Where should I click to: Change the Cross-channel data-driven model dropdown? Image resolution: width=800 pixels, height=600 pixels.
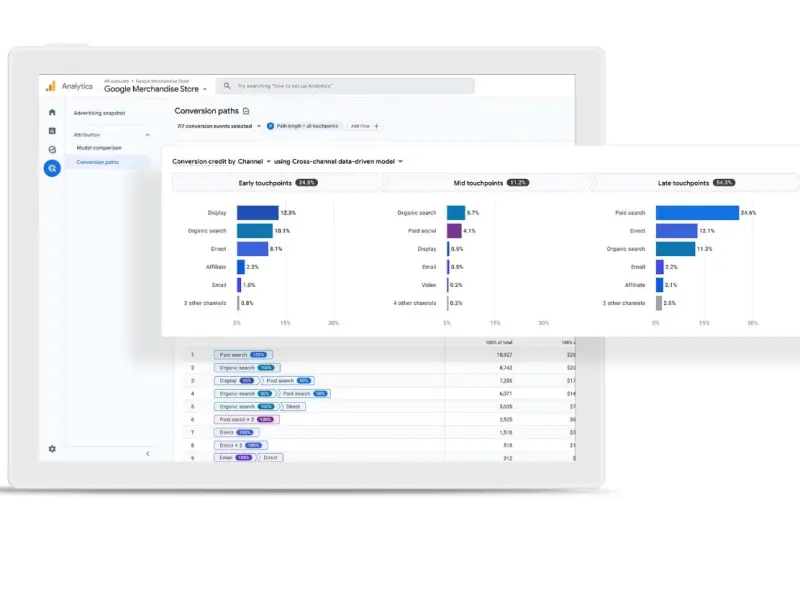click(400, 161)
